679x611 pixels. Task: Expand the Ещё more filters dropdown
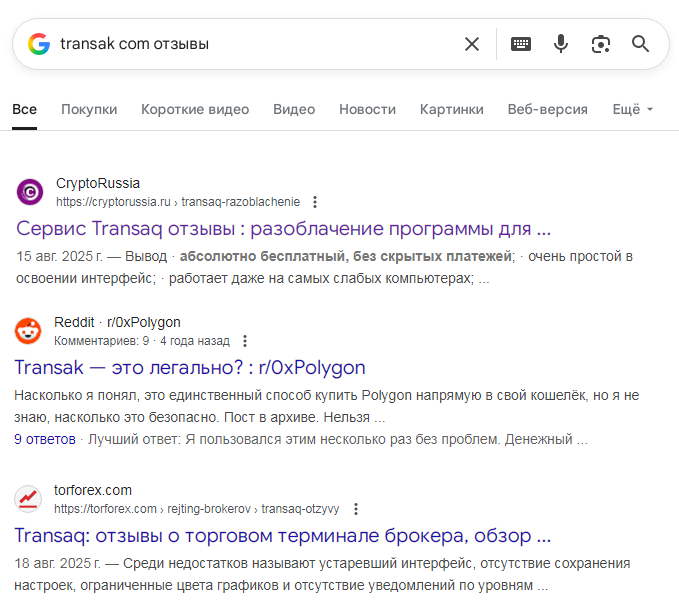pyautogui.click(x=632, y=109)
